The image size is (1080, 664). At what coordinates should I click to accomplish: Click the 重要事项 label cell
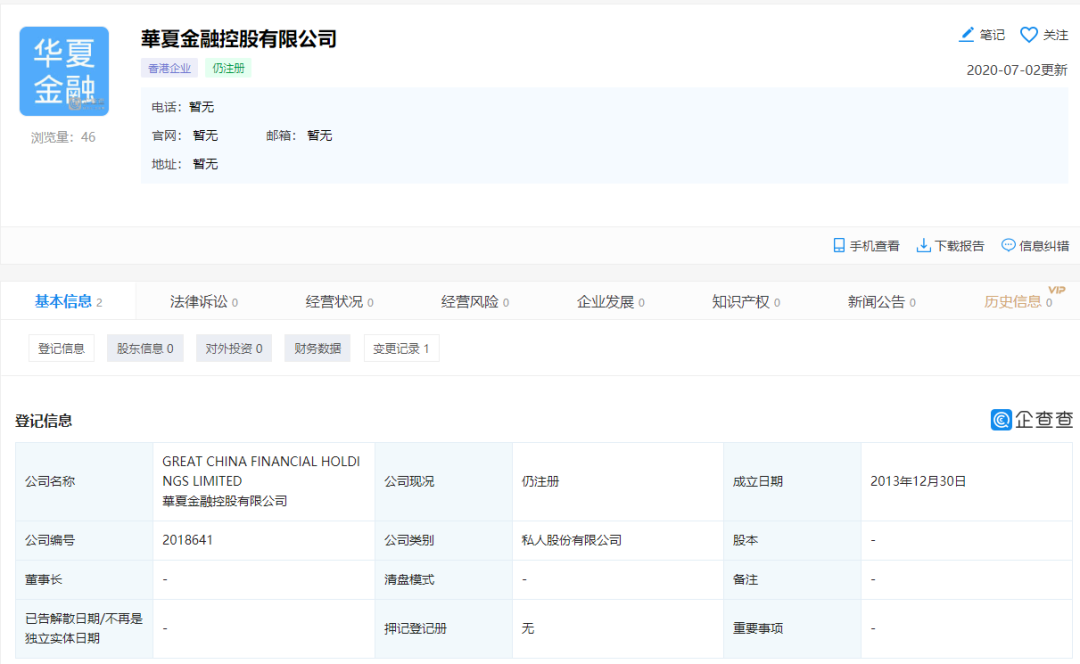[792, 628]
